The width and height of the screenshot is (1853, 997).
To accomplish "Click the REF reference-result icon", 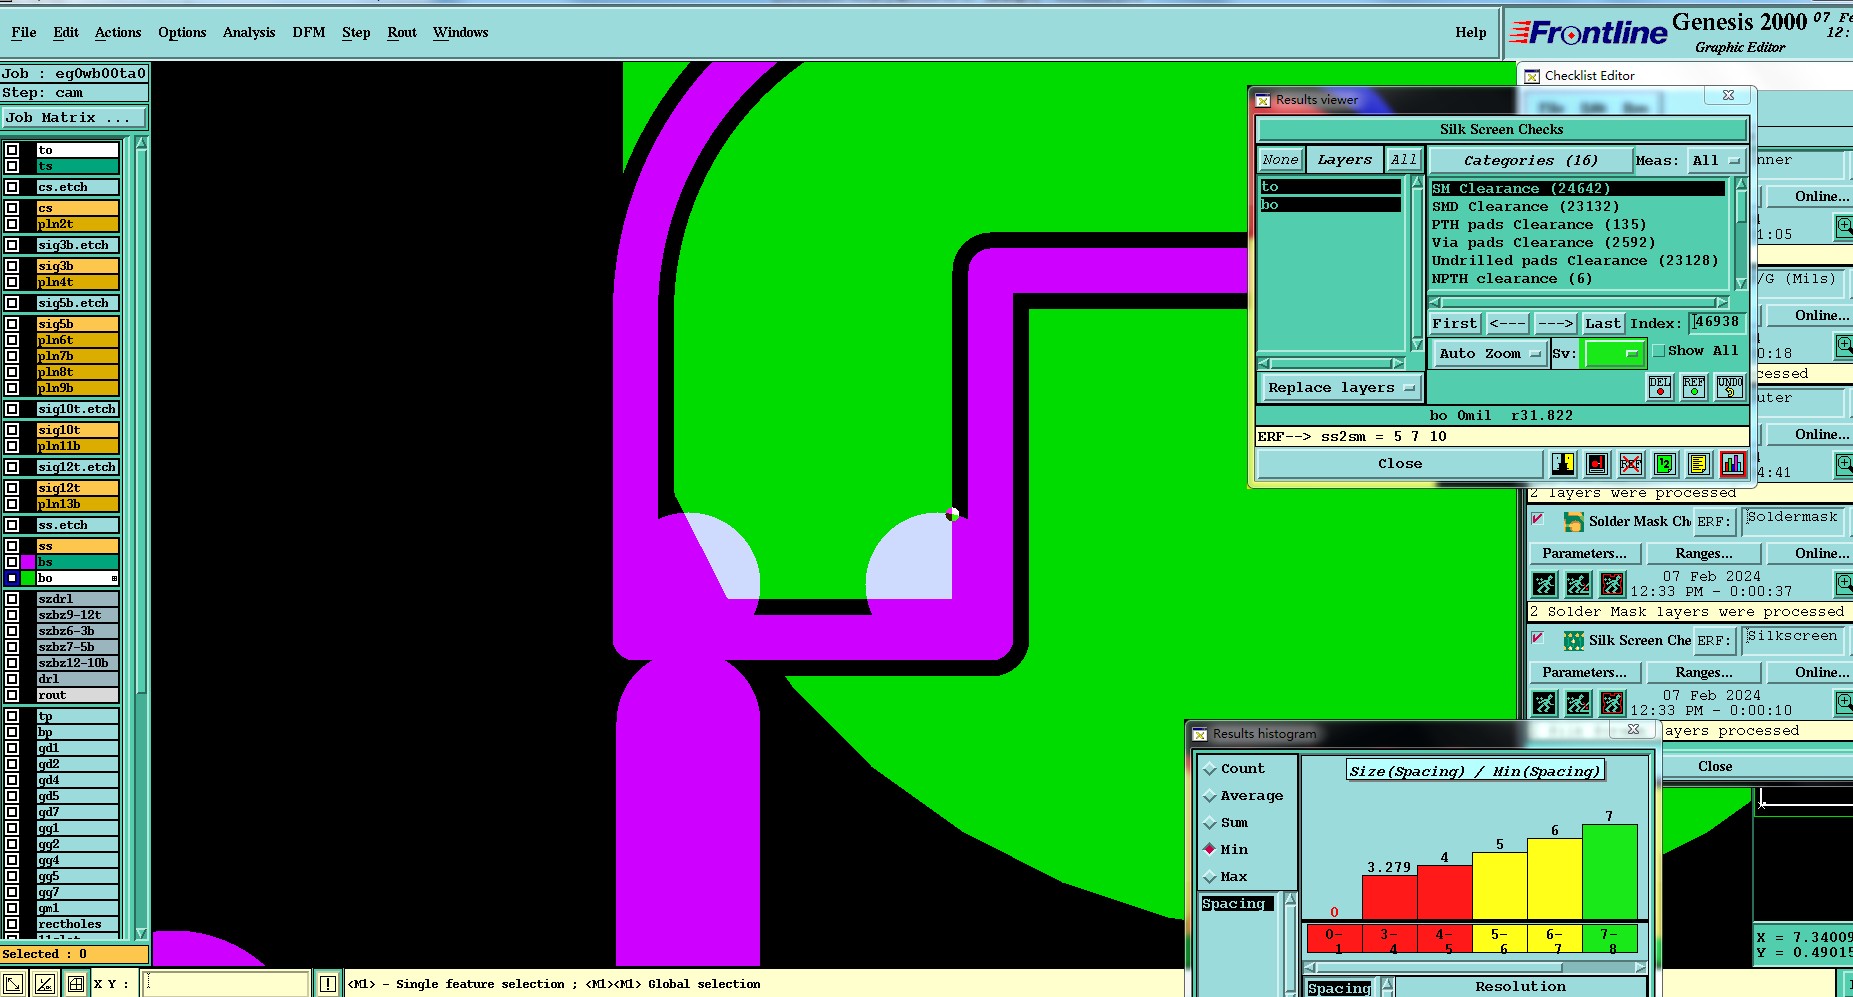I will click(x=1694, y=387).
